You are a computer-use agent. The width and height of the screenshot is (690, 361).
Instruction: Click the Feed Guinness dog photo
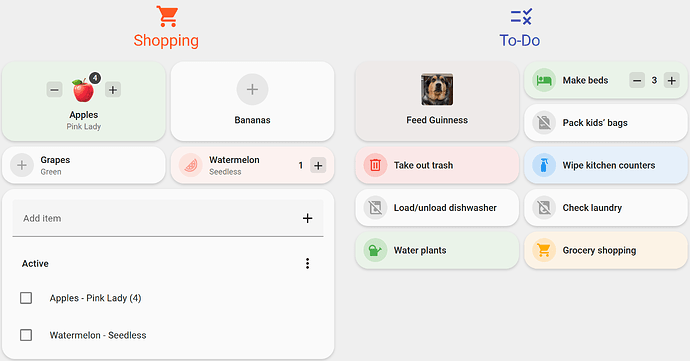[x=437, y=89]
